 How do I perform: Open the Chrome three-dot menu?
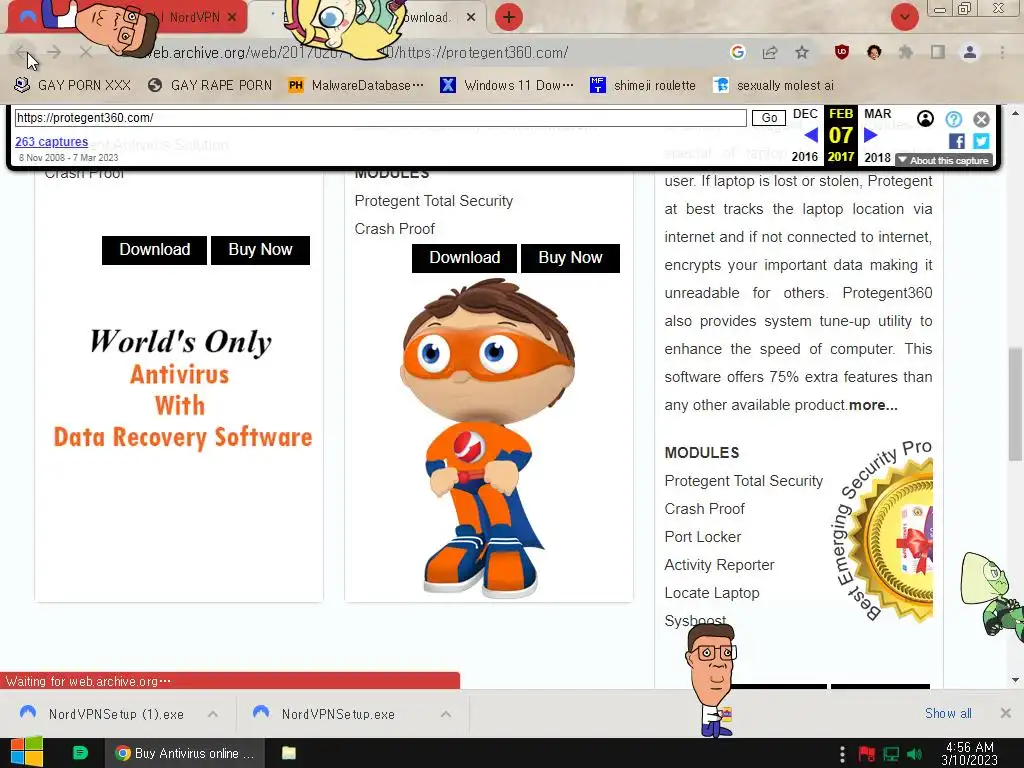(x=1002, y=52)
